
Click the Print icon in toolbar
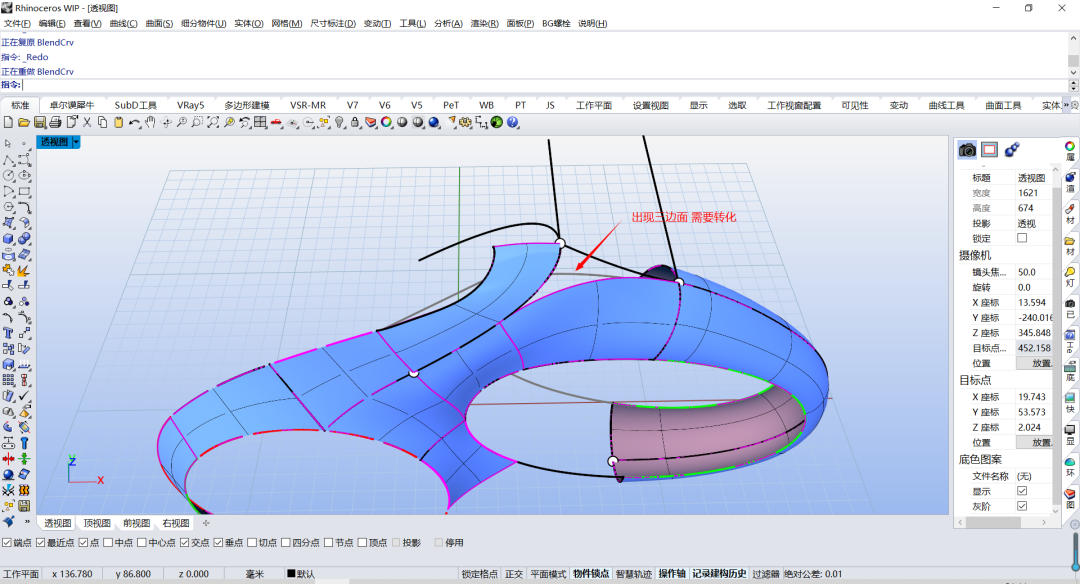coord(56,122)
